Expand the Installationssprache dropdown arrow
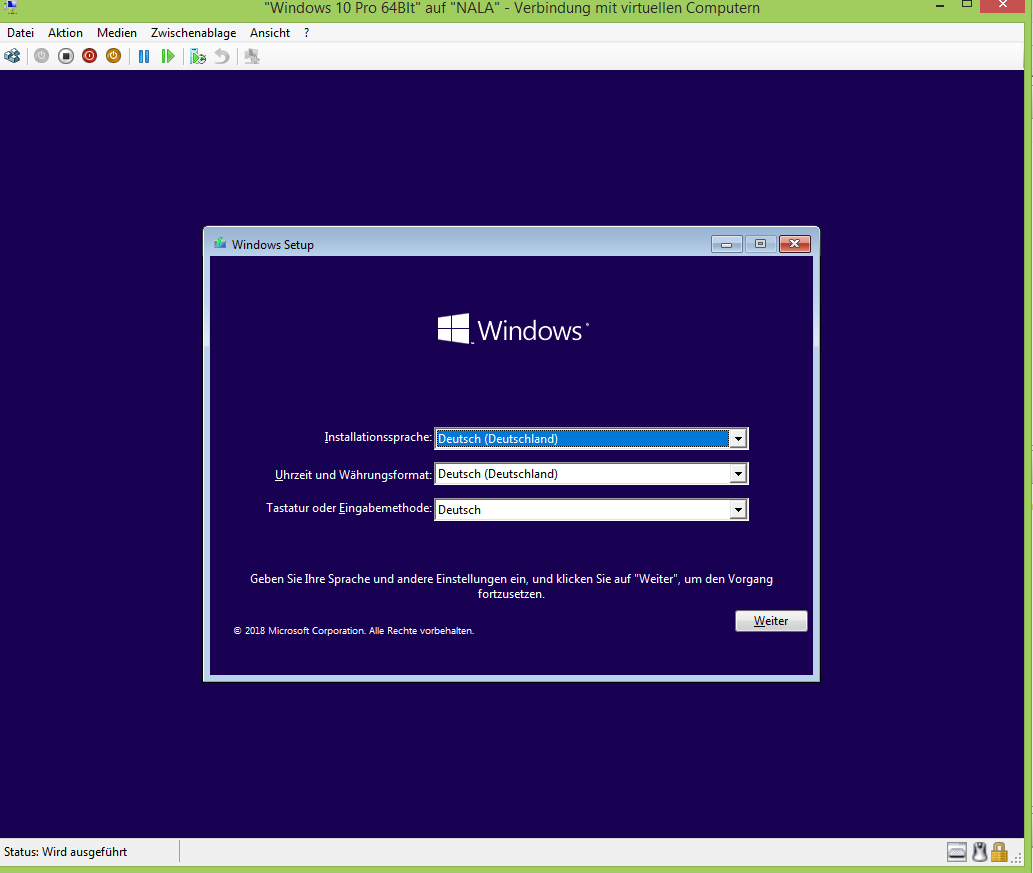 (738, 439)
